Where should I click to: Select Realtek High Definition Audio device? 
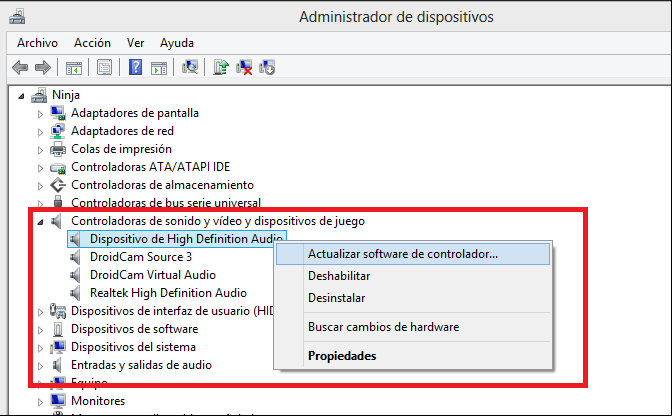168,293
